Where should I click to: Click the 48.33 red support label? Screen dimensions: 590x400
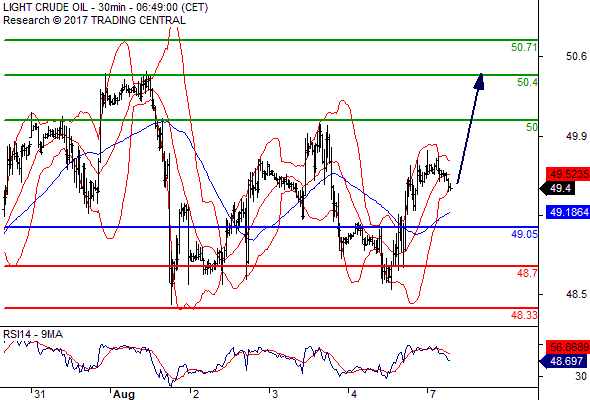coord(524,315)
